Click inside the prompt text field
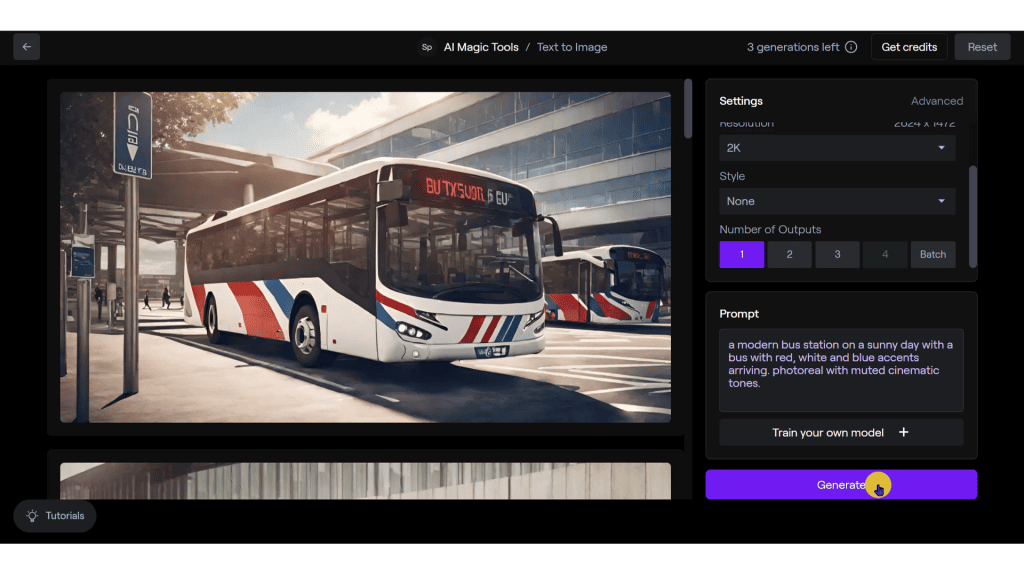 (841, 370)
